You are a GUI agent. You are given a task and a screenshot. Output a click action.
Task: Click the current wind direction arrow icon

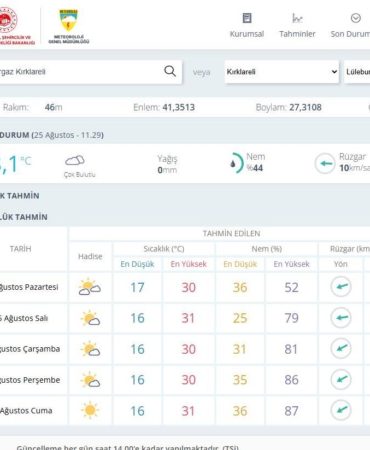[325, 163]
